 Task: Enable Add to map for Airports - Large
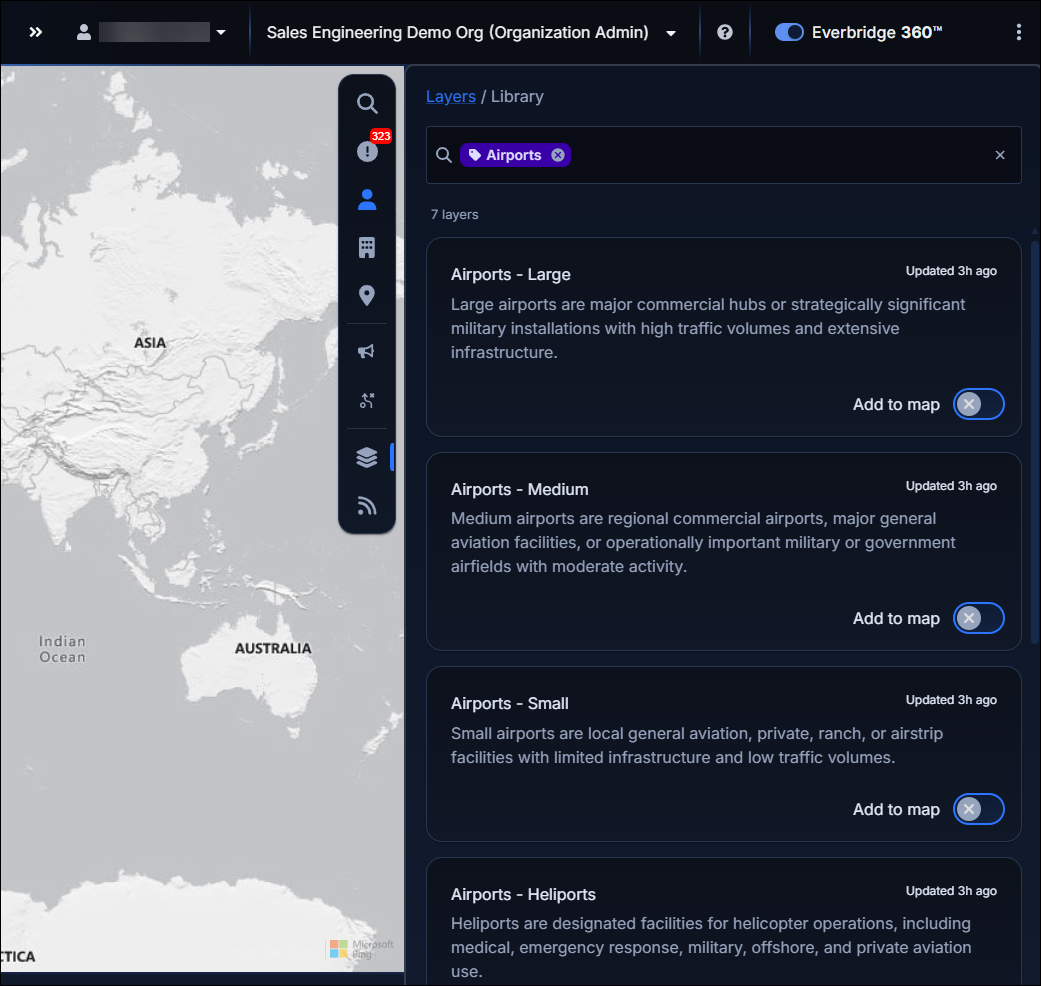tap(978, 404)
